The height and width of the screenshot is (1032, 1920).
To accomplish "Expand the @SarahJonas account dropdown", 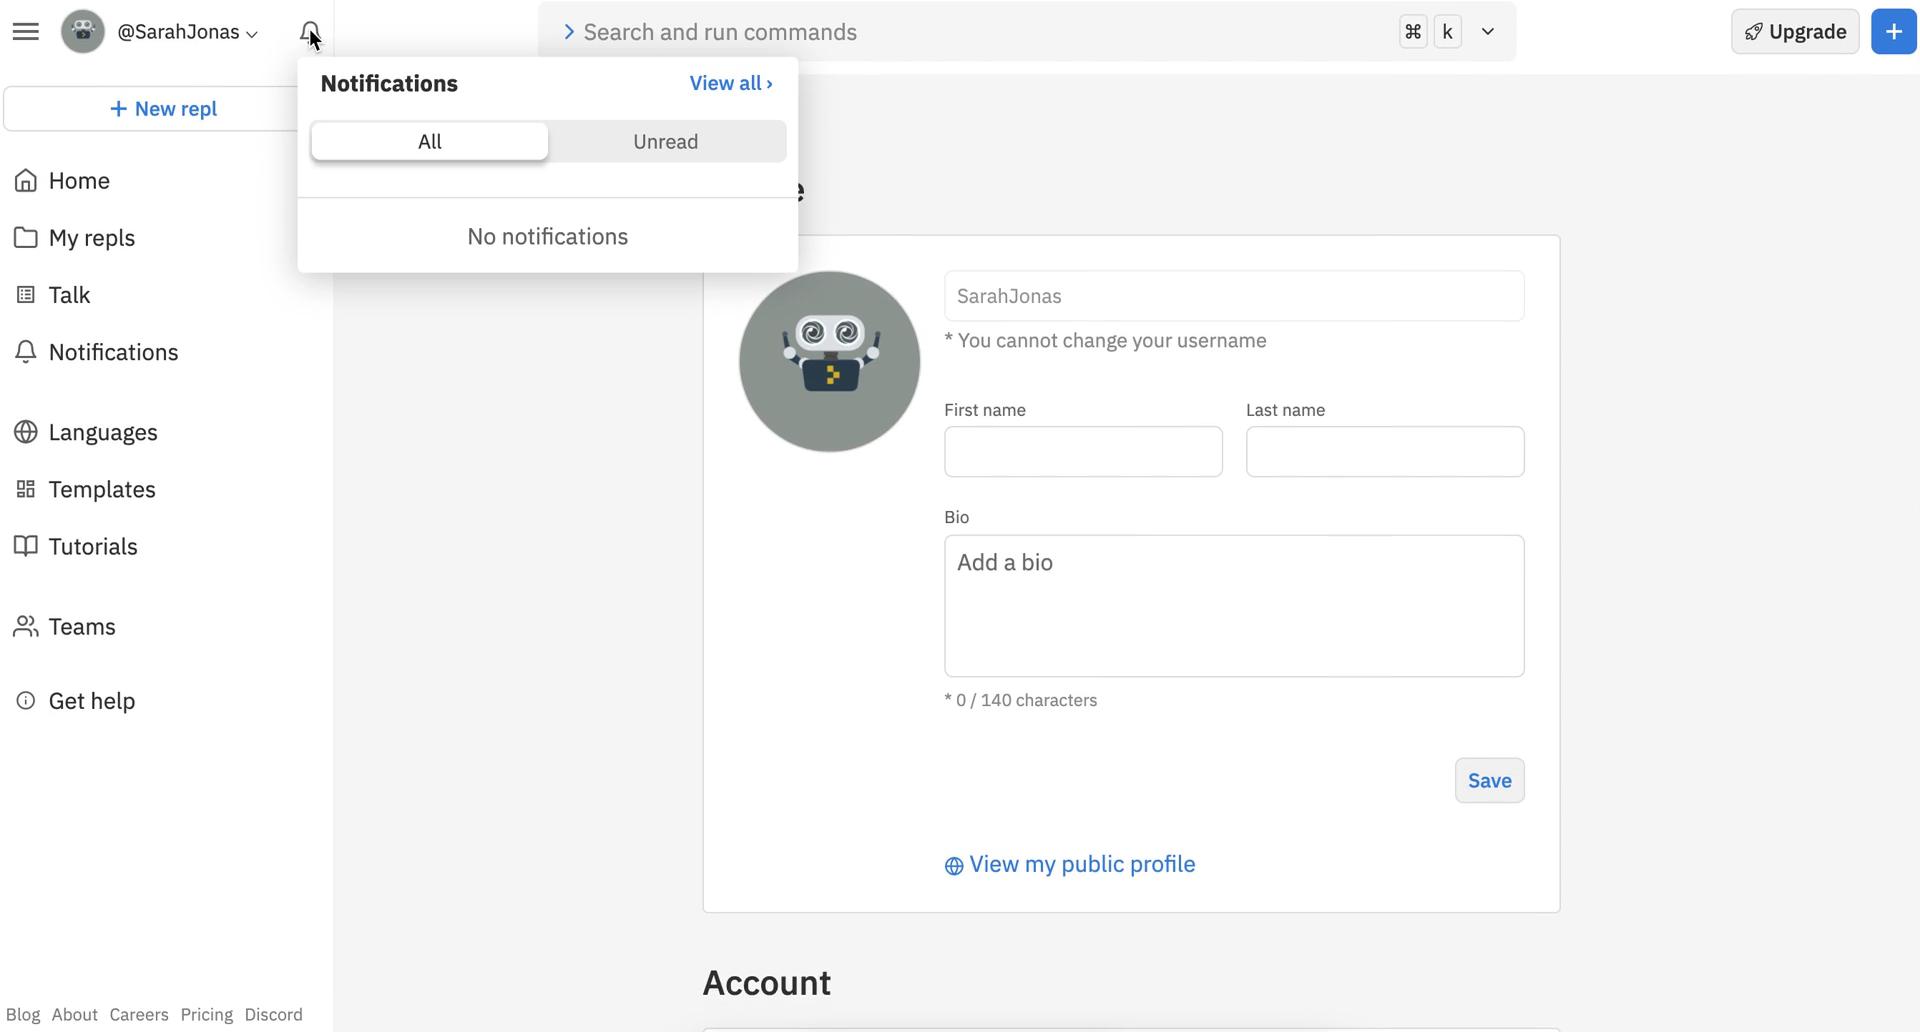I will click(x=186, y=32).
